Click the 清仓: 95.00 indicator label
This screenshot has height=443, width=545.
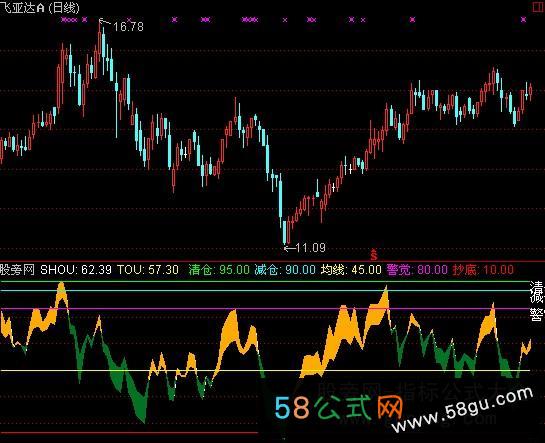[x=219, y=270]
